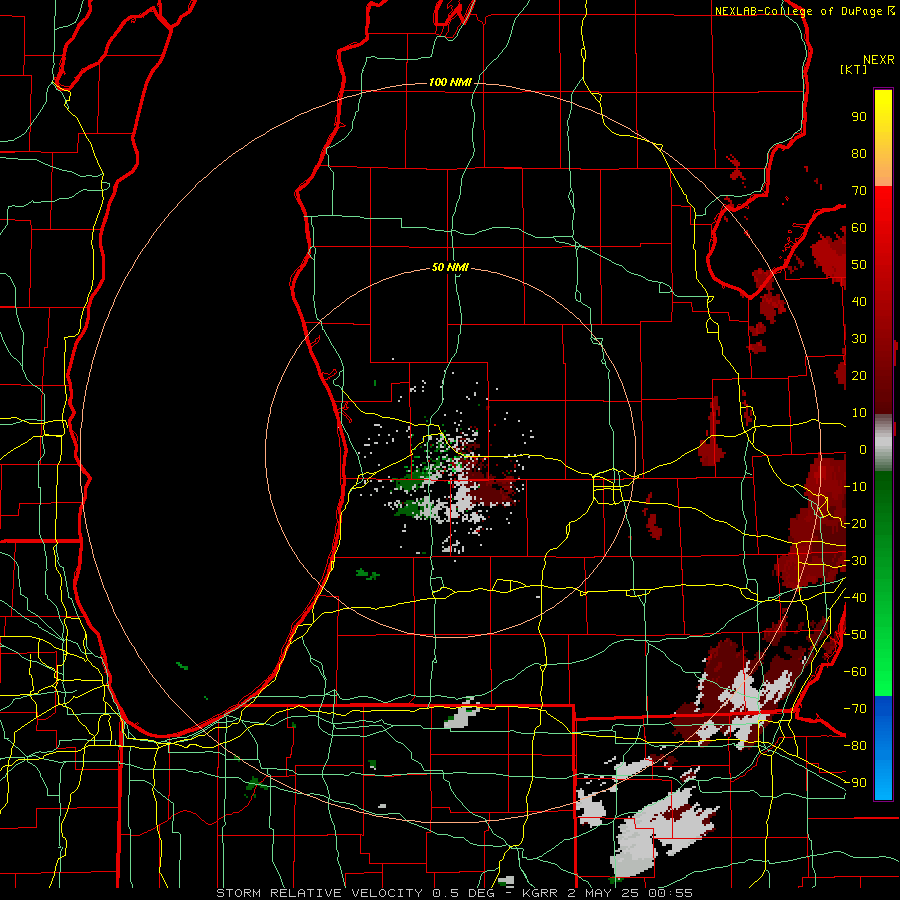Image resolution: width=900 pixels, height=900 pixels.
Task: Click the -70 scale label
Action: pos(855,709)
